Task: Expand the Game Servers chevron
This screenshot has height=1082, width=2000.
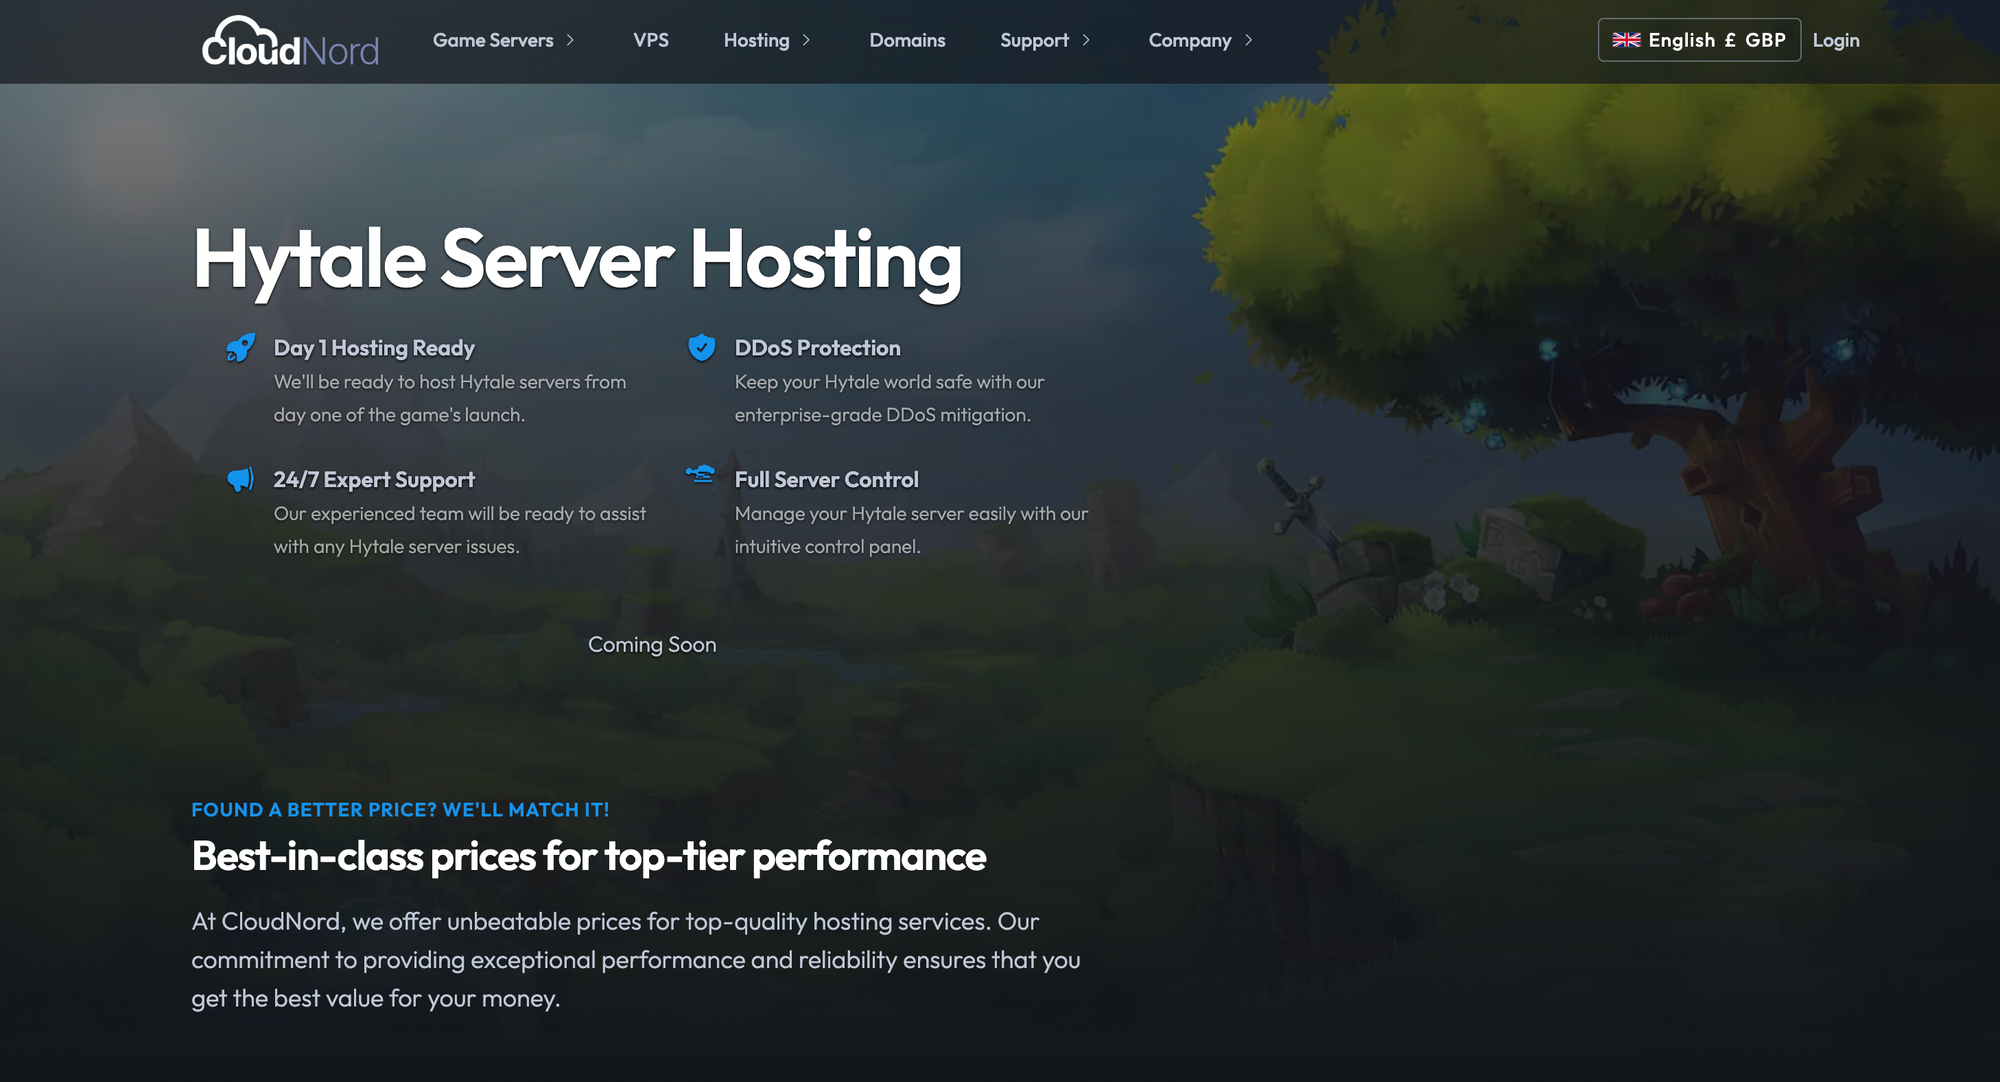Action: [x=571, y=40]
